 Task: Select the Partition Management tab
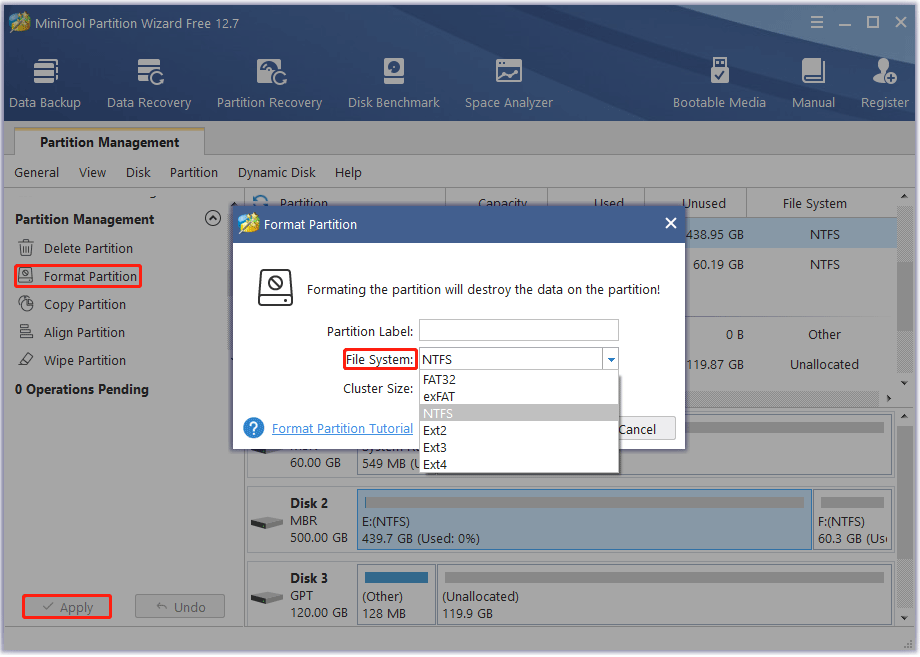coord(110,142)
